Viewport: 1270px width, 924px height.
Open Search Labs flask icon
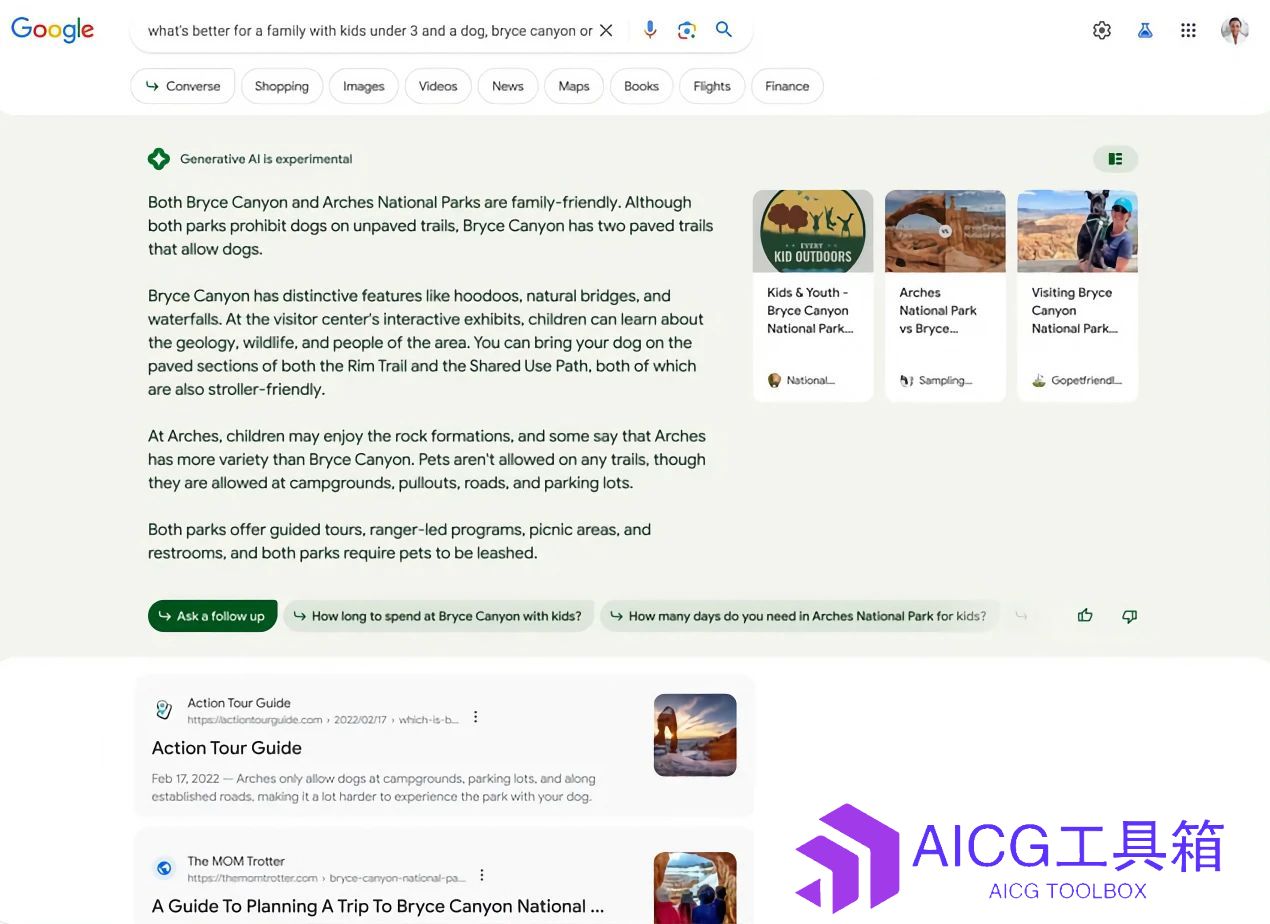[x=1145, y=31]
